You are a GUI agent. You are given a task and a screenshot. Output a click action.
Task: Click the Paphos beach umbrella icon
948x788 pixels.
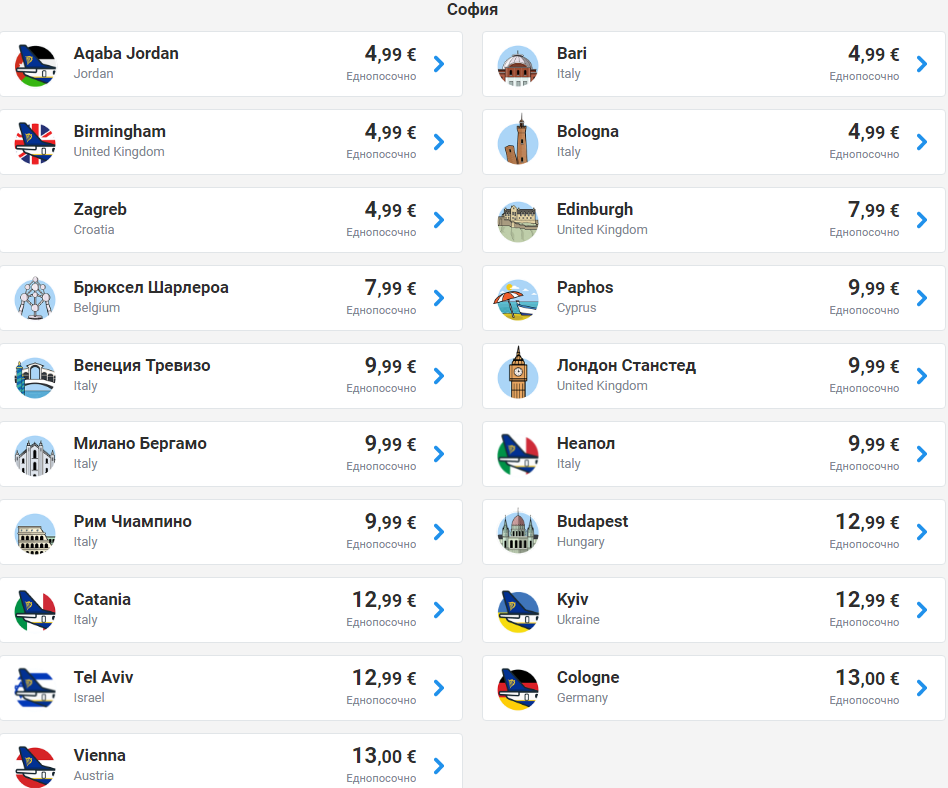518,299
